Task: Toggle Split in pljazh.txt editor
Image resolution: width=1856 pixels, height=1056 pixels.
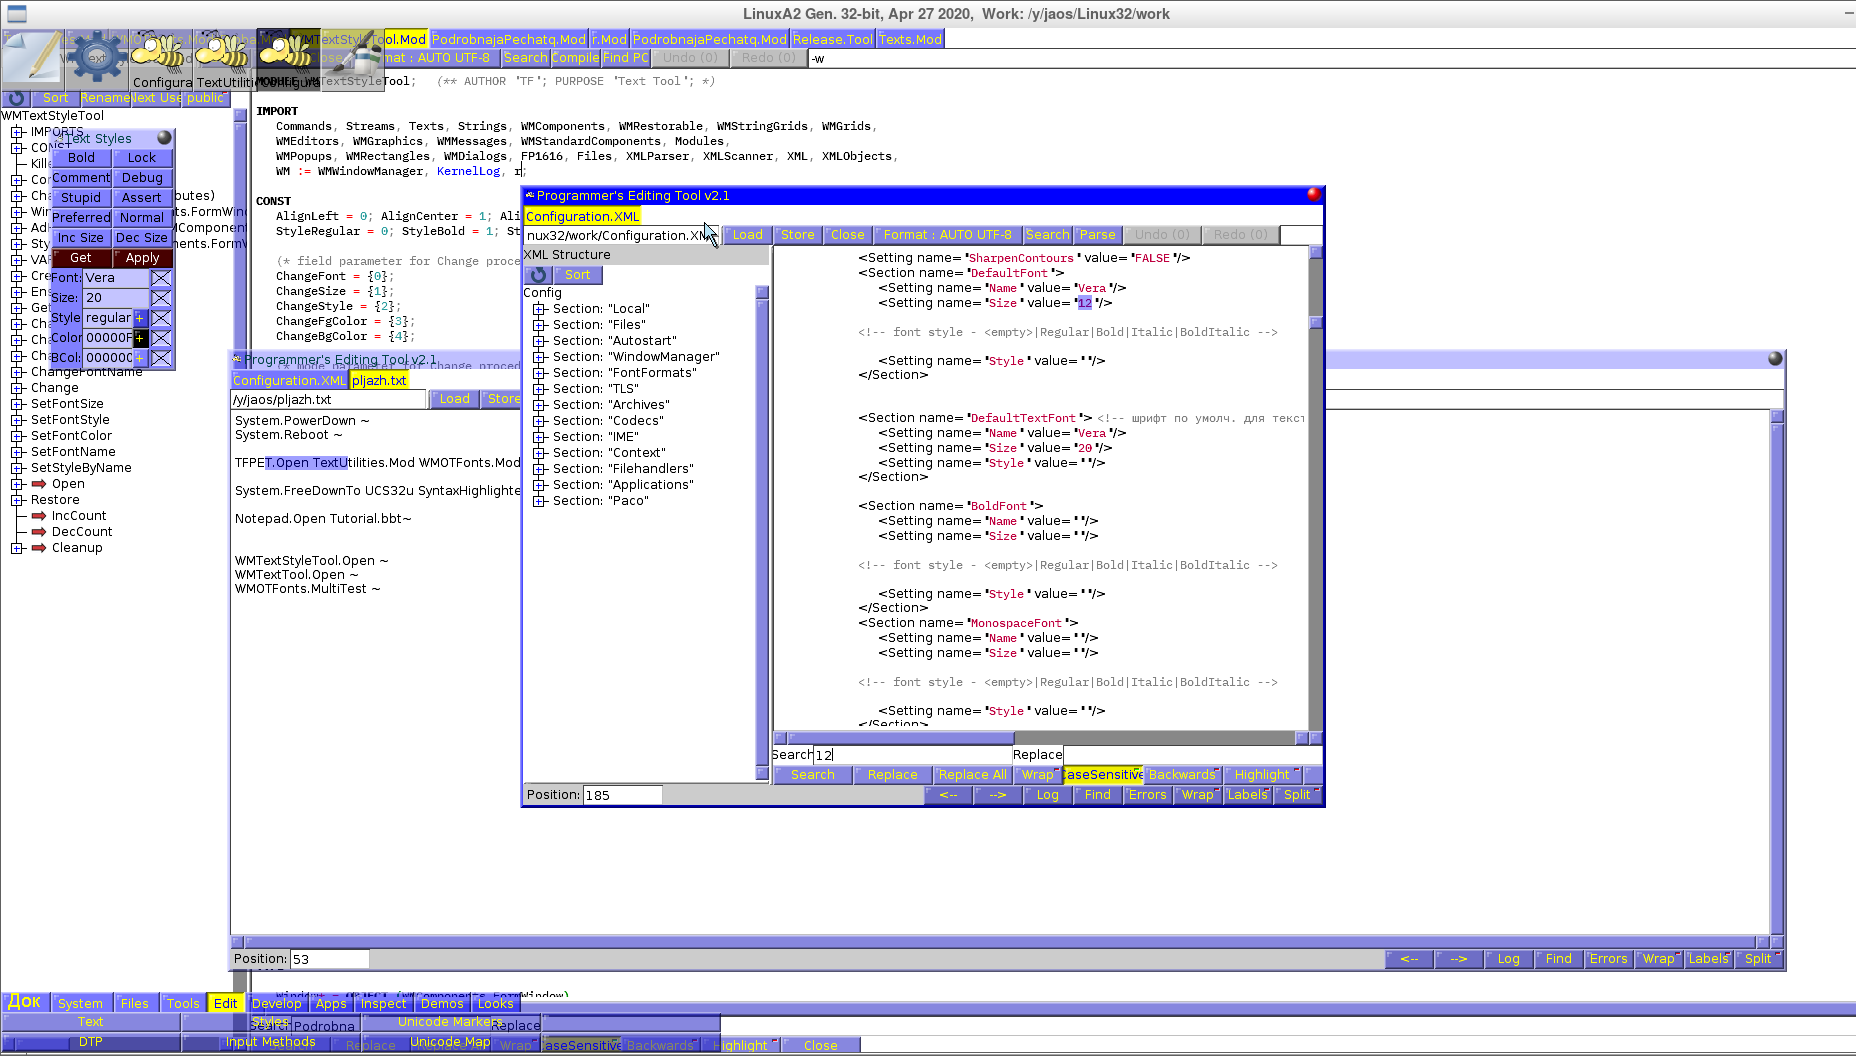Action: click(x=1759, y=959)
